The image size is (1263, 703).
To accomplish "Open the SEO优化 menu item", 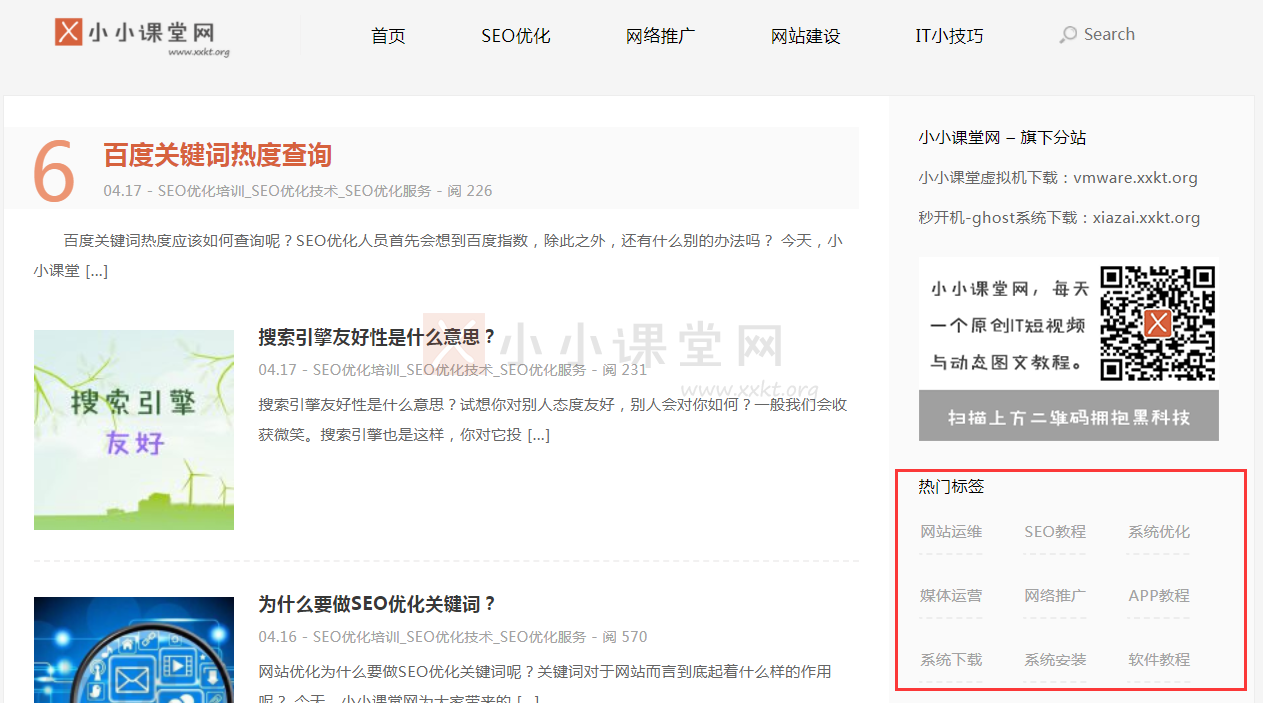I will [x=516, y=36].
